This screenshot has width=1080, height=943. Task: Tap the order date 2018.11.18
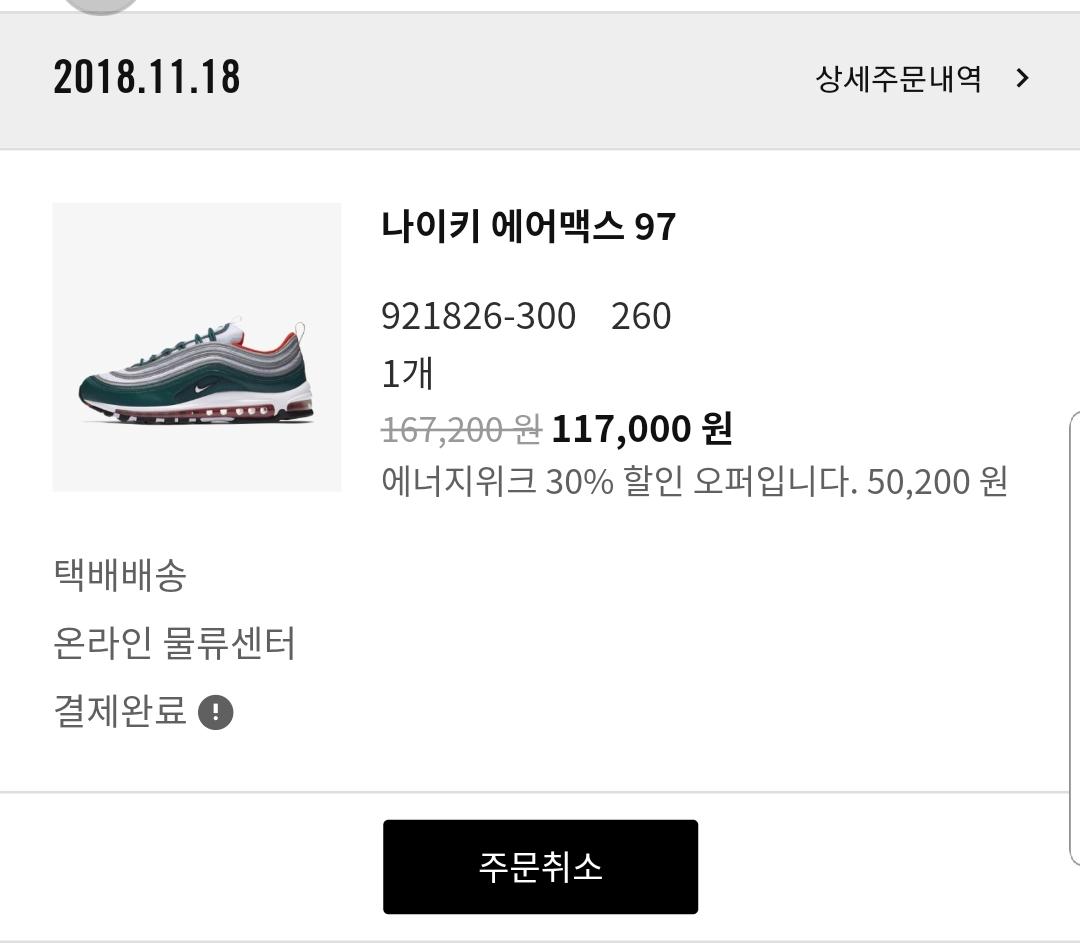[147, 78]
